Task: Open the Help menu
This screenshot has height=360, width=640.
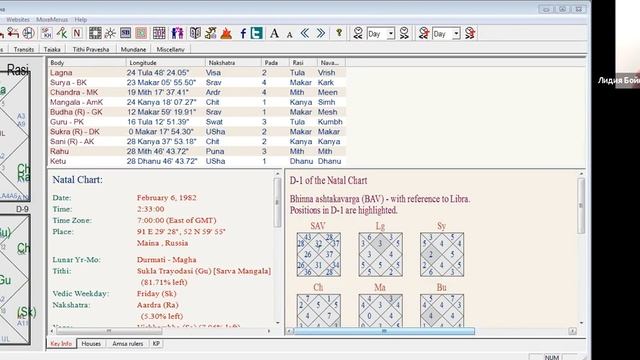Action: [80, 20]
